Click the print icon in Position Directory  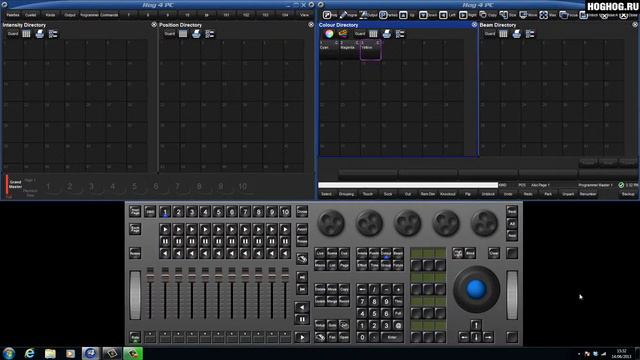pyautogui.click(x=196, y=34)
